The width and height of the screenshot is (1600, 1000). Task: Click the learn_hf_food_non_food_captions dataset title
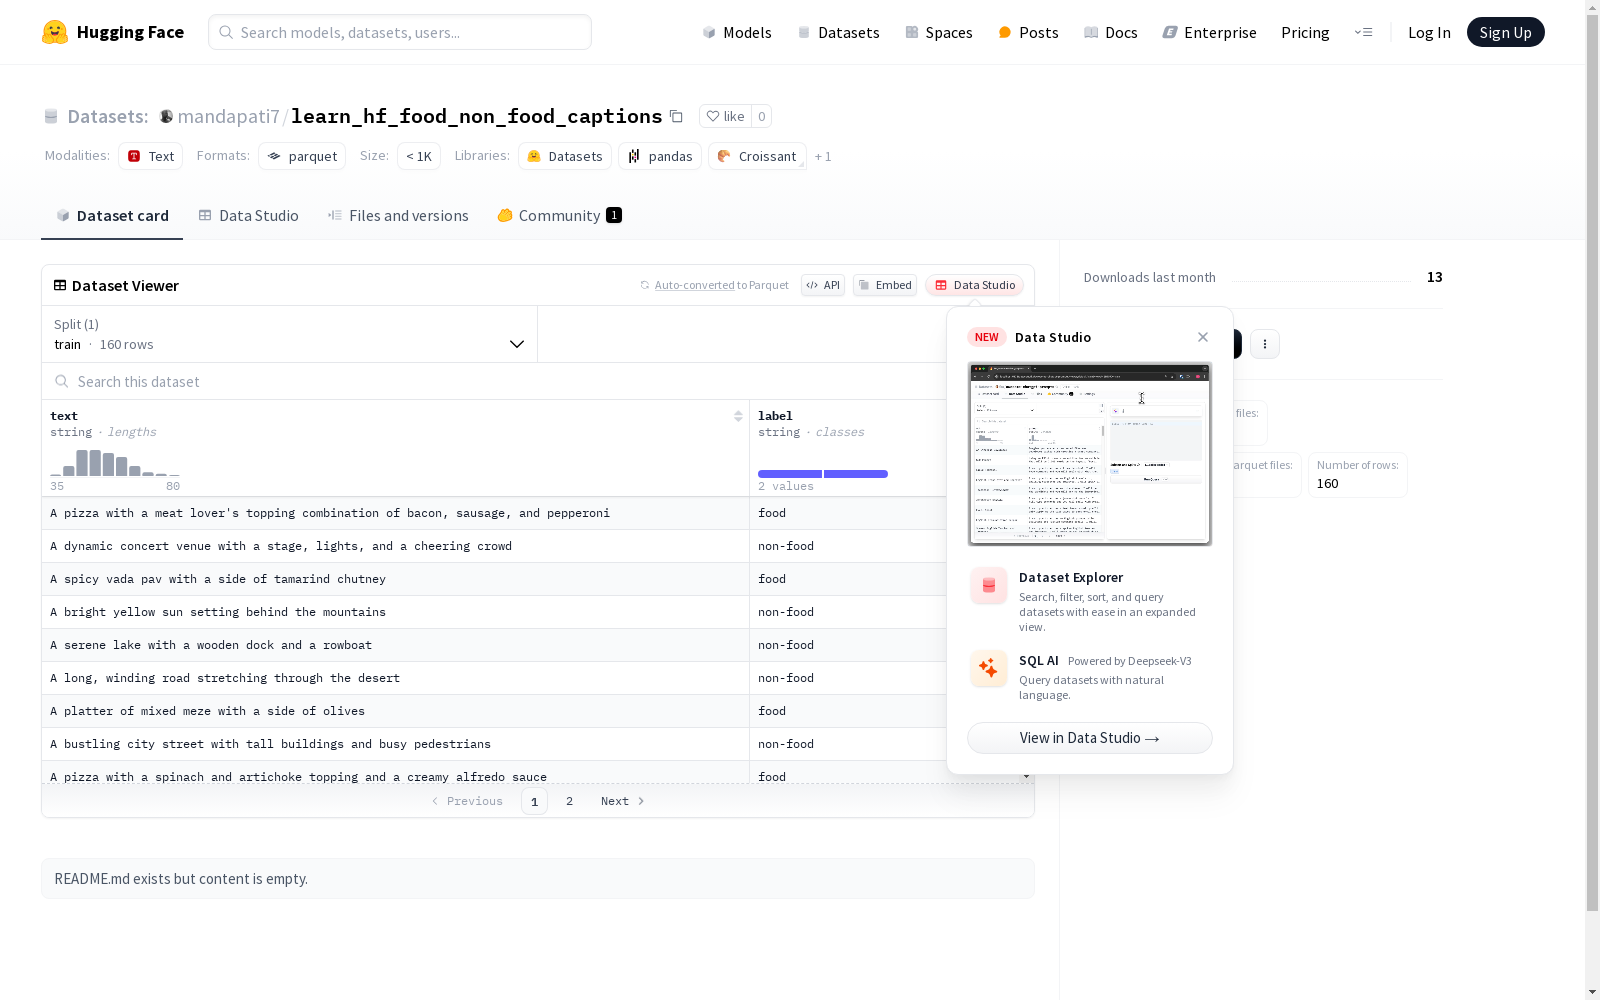point(476,116)
